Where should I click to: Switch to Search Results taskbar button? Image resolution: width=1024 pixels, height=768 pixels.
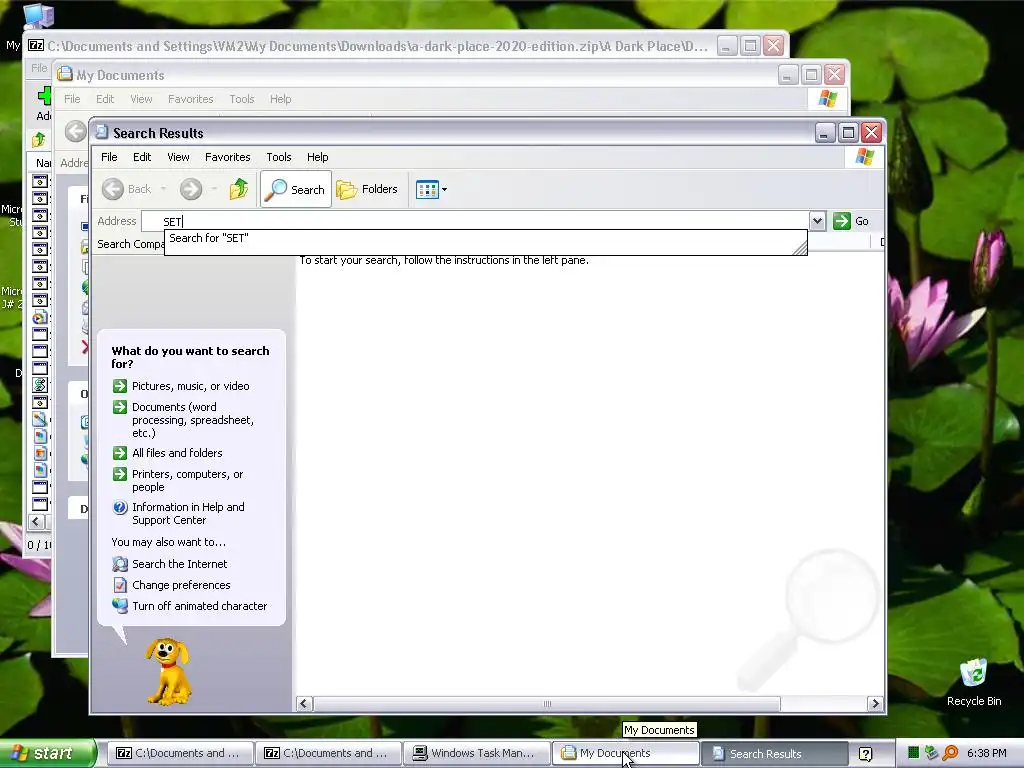773,753
